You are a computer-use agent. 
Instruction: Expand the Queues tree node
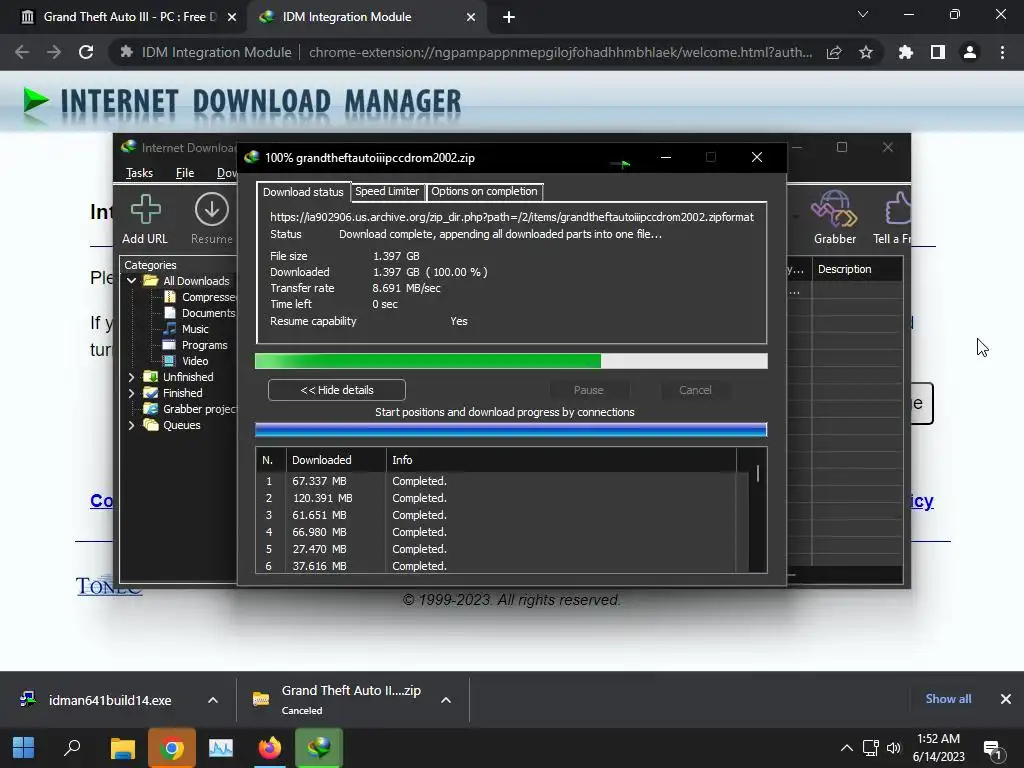pyautogui.click(x=131, y=425)
